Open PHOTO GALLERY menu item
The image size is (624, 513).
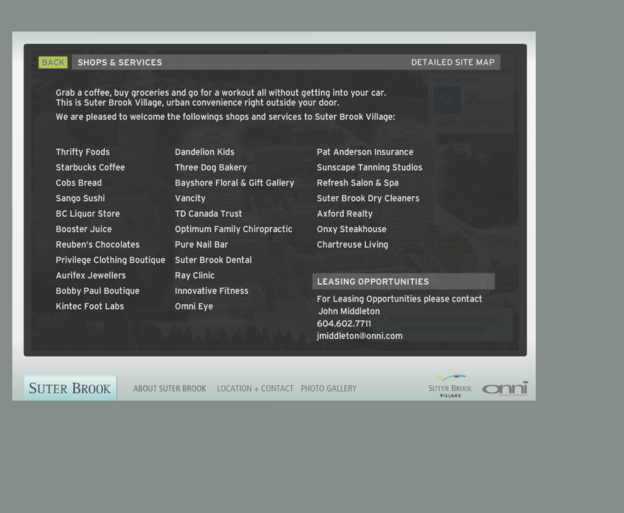[x=329, y=388]
